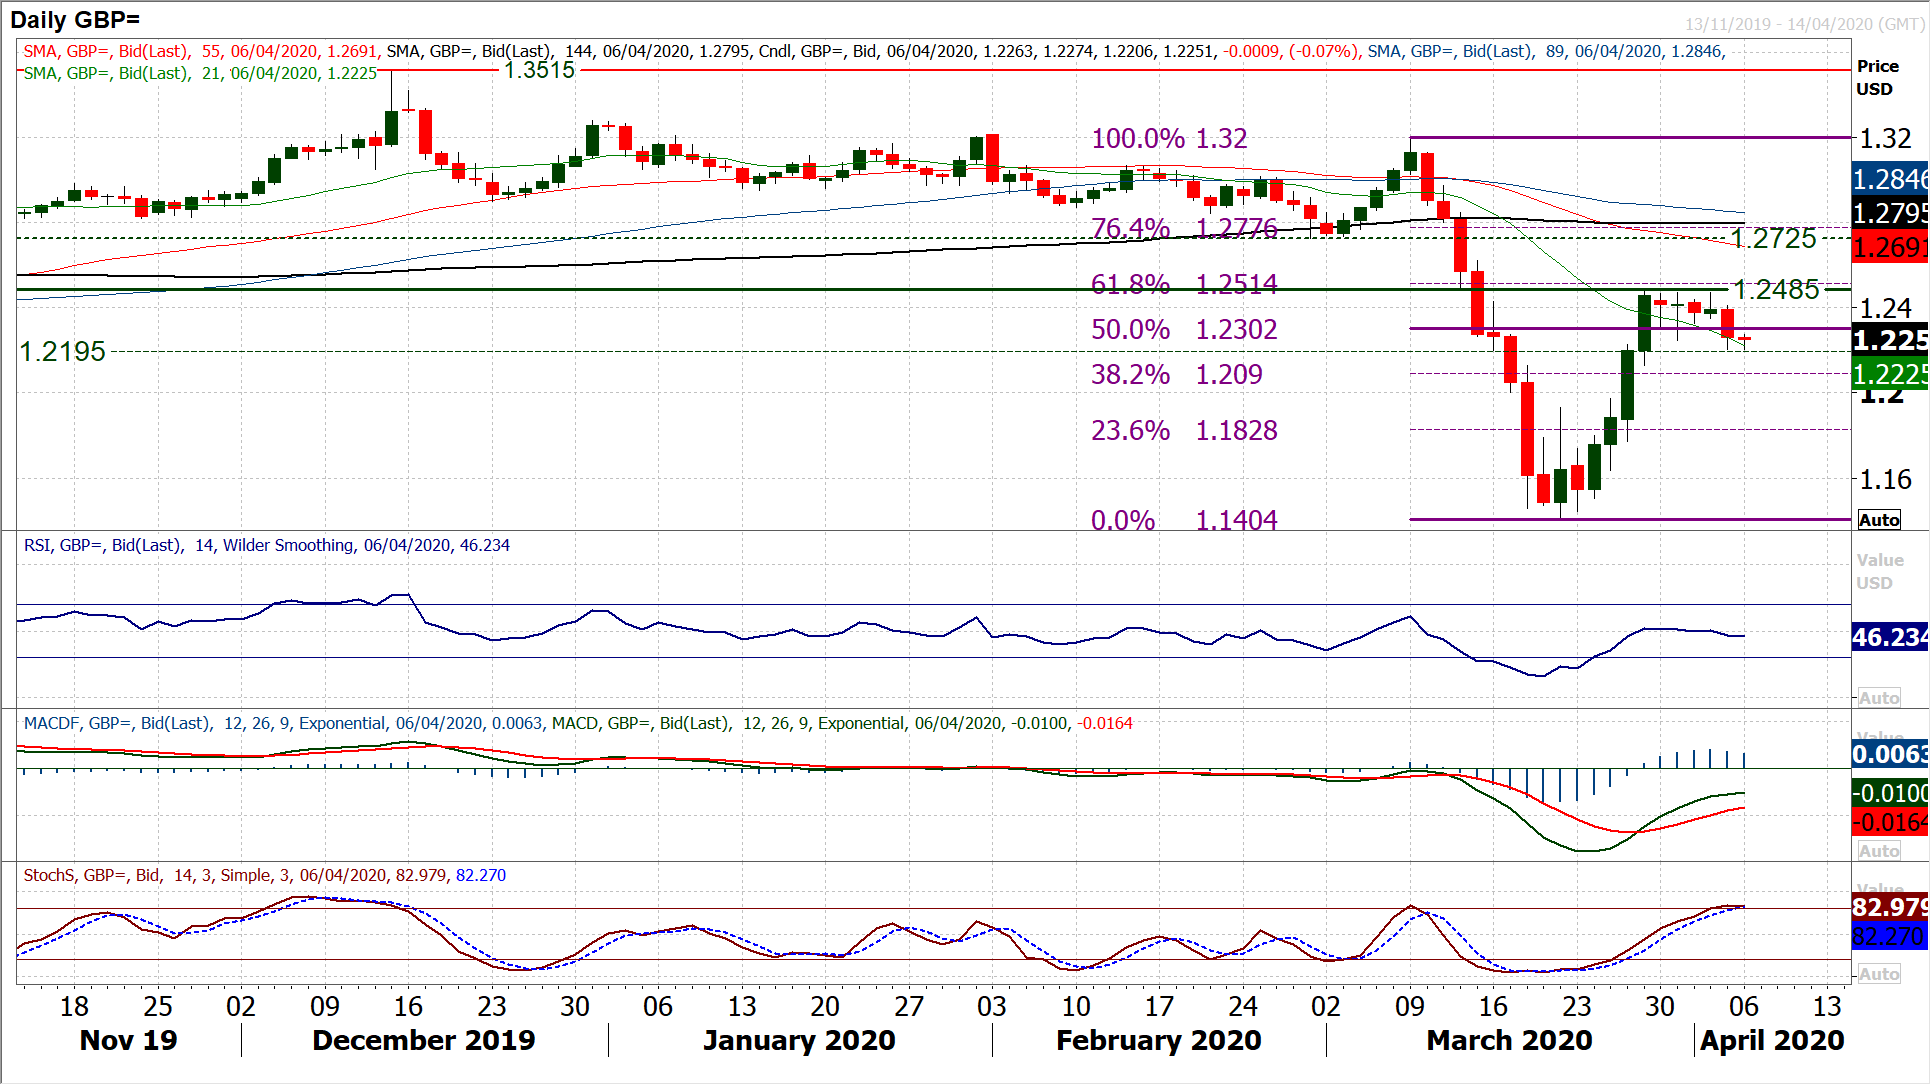Click the Nov 19 month label
Image resolution: width=1931 pixels, height=1085 pixels.
pyautogui.click(x=128, y=1040)
